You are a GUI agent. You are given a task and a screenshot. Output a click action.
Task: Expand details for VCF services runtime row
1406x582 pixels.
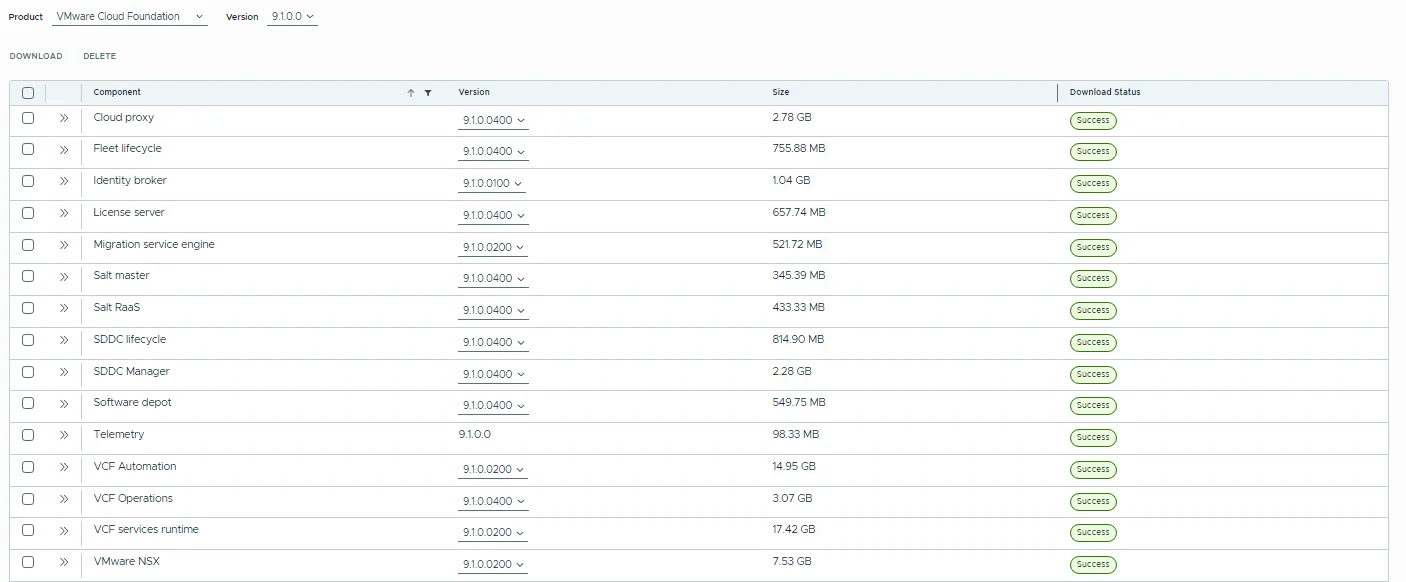[64, 531]
